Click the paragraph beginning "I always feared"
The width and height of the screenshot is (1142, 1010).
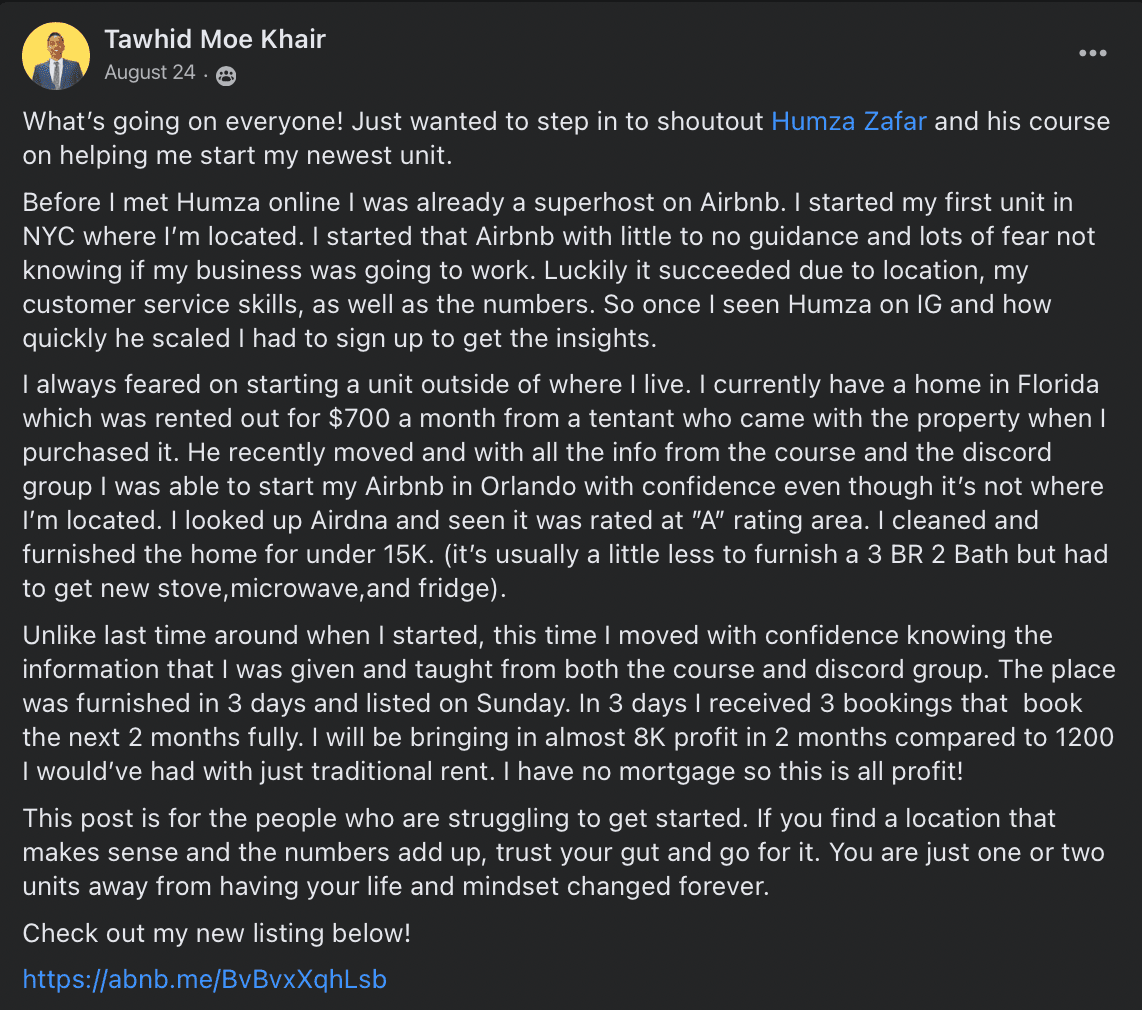[x=560, y=486]
